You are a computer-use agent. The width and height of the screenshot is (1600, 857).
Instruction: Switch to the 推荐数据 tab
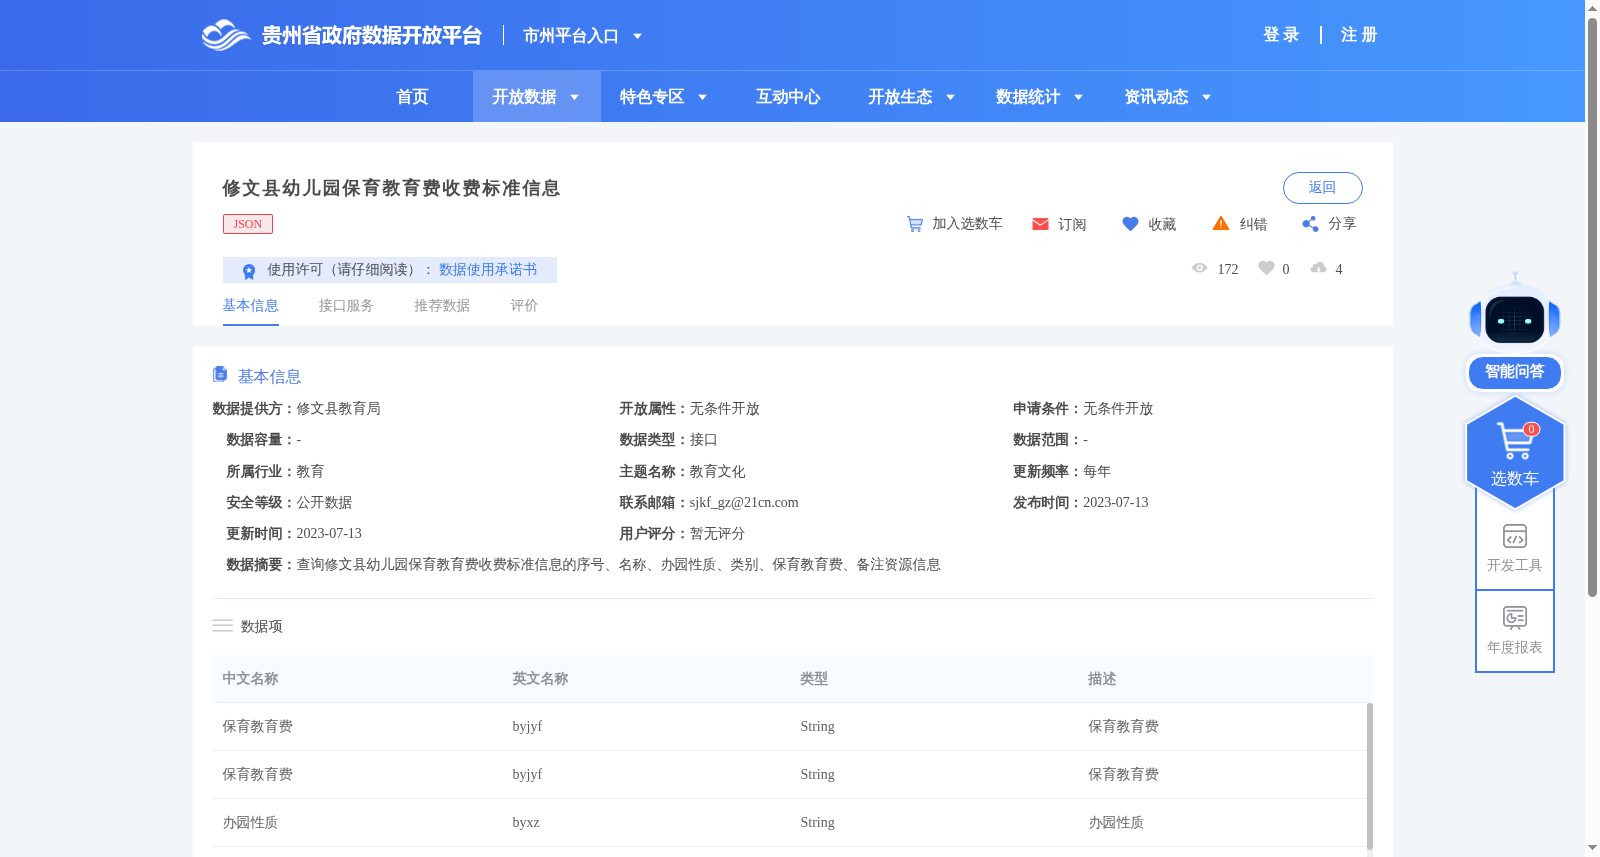pyautogui.click(x=442, y=306)
